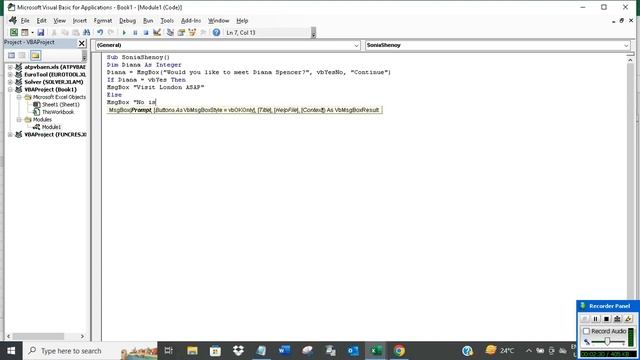The height and width of the screenshot is (360, 640).
Task: Click the Save toolbar icon
Action: point(40,32)
